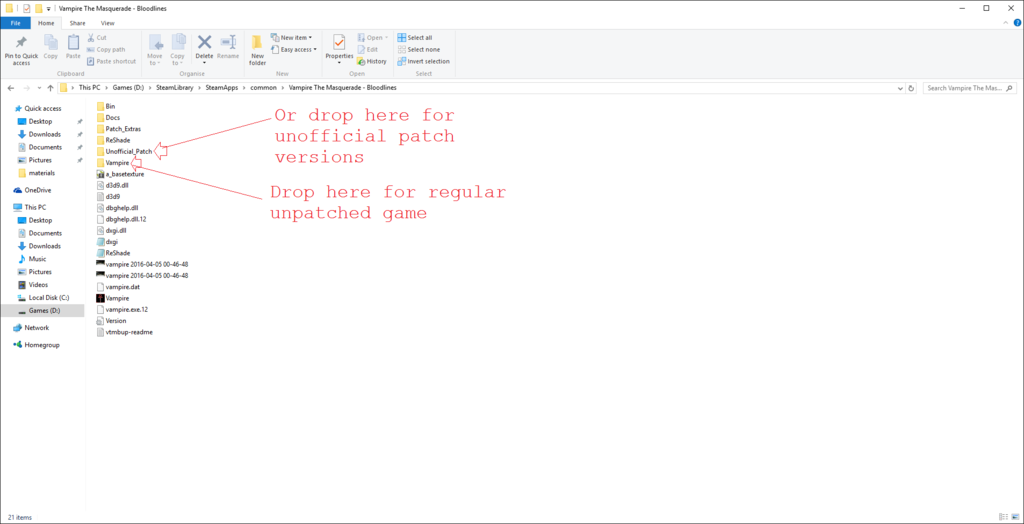Create a New folder
The height and width of the screenshot is (524, 1024).
(x=257, y=50)
